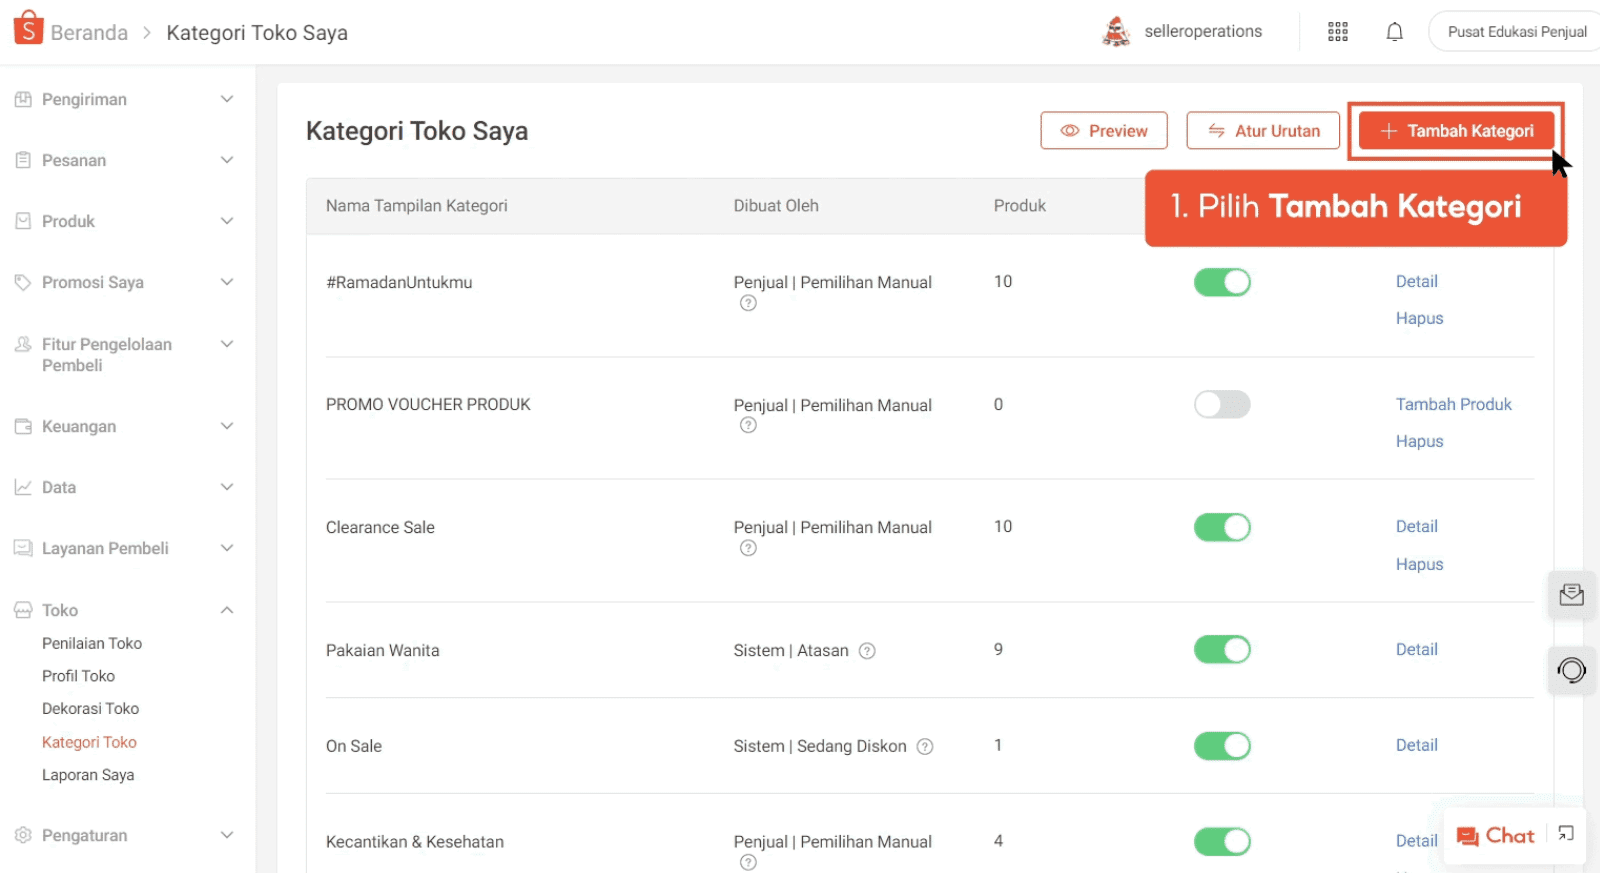Open Penilaian Toko submenu item
The width and height of the screenshot is (1600, 873).
(x=92, y=643)
